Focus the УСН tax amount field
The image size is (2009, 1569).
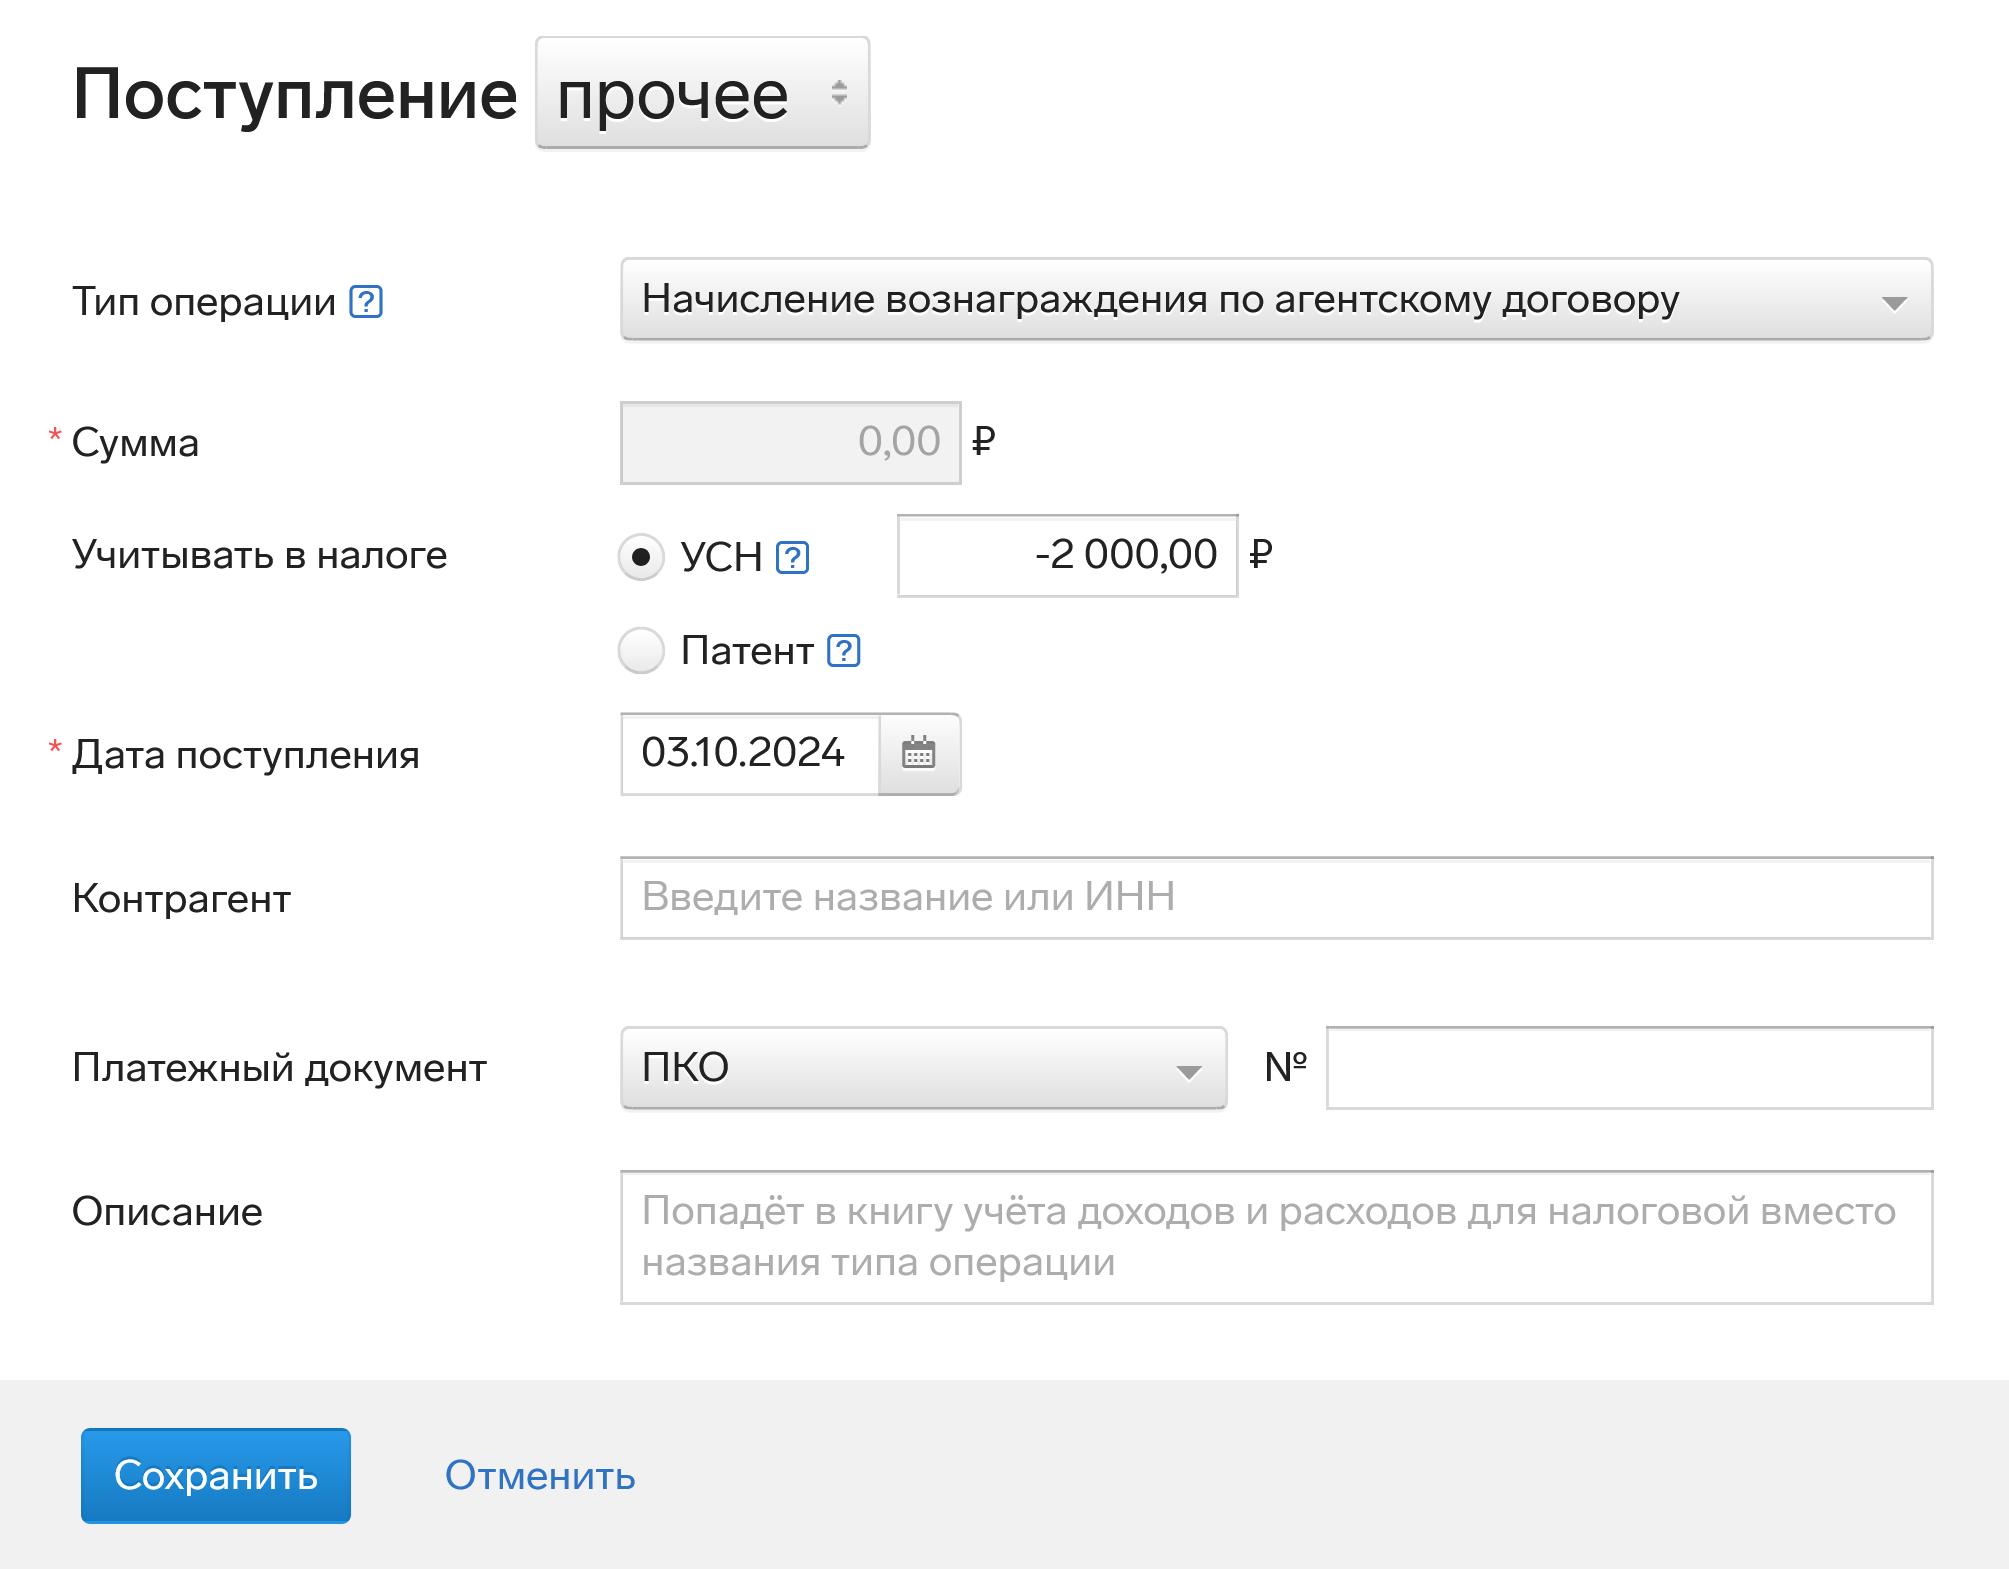click(x=1068, y=556)
